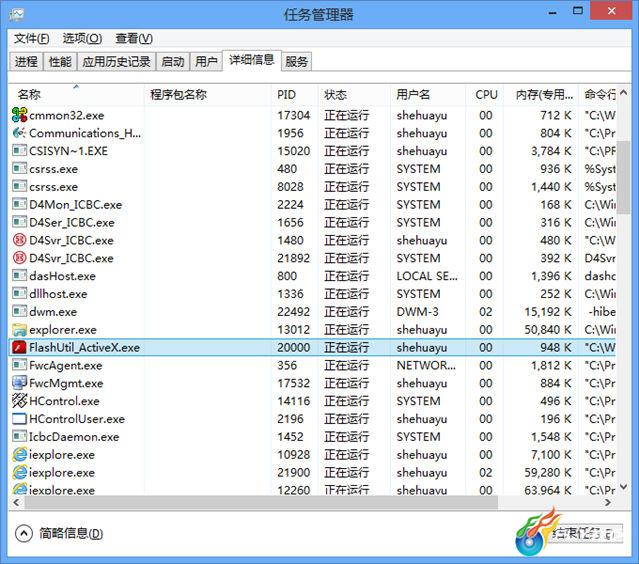Sort by the CPU column header
Image resolution: width=639 pixels, height=564 pixels.
tap(485, 95)
